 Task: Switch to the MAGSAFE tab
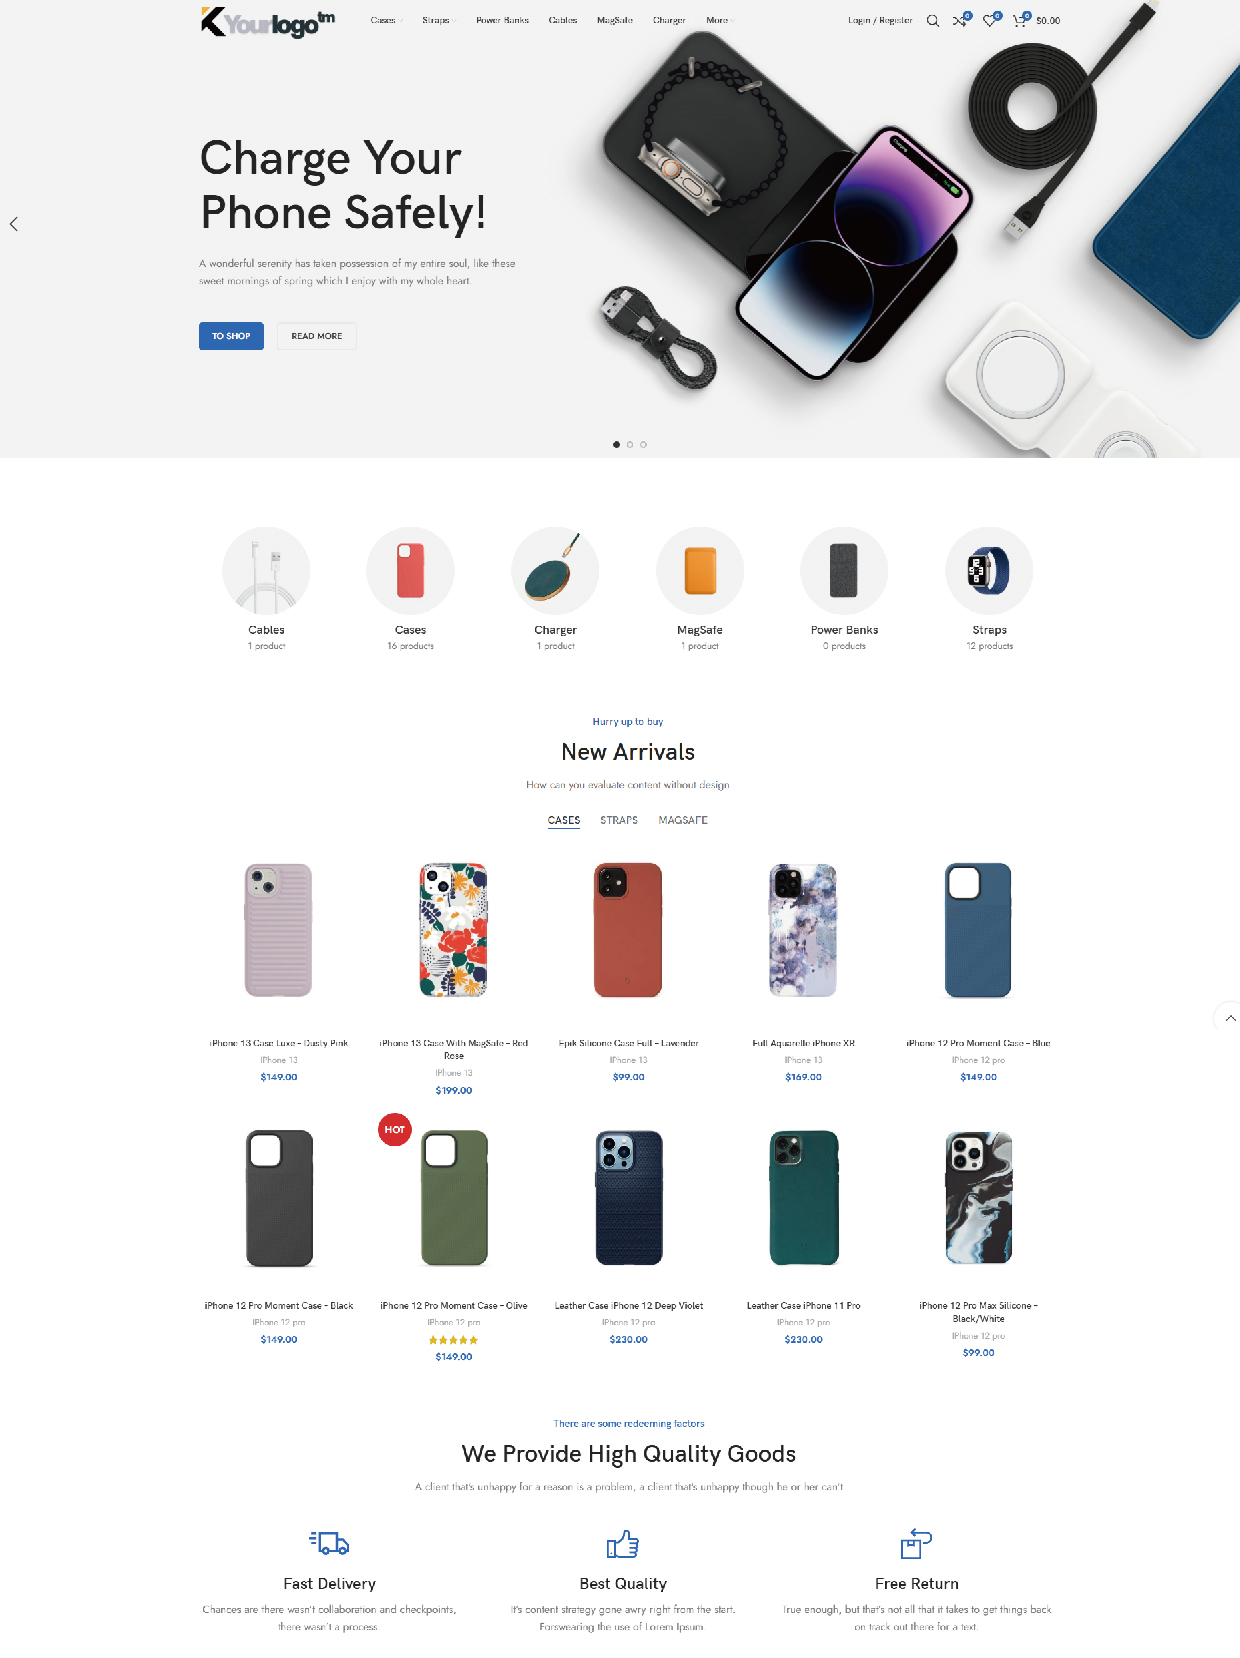[683, 820]
